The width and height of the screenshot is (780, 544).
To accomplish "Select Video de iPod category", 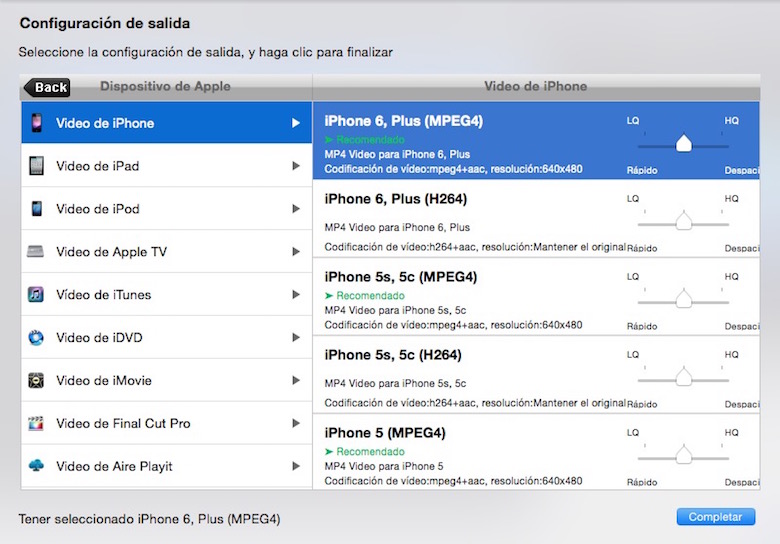I will tap(167, 208).
